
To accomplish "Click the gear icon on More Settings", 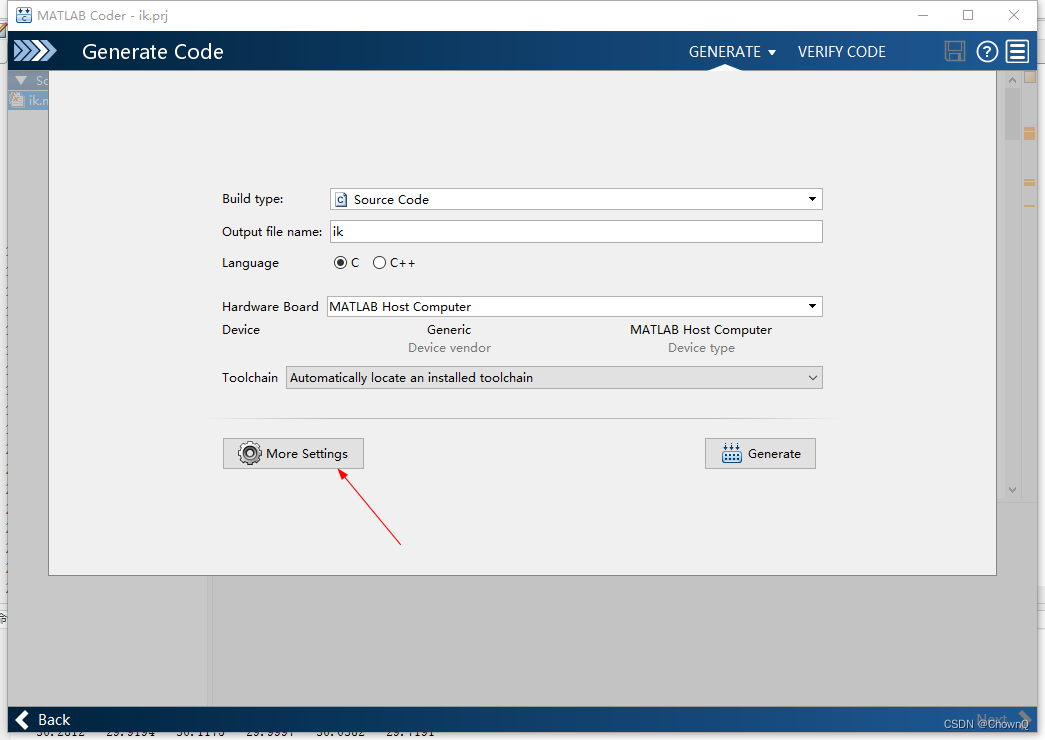I will 250,453.
